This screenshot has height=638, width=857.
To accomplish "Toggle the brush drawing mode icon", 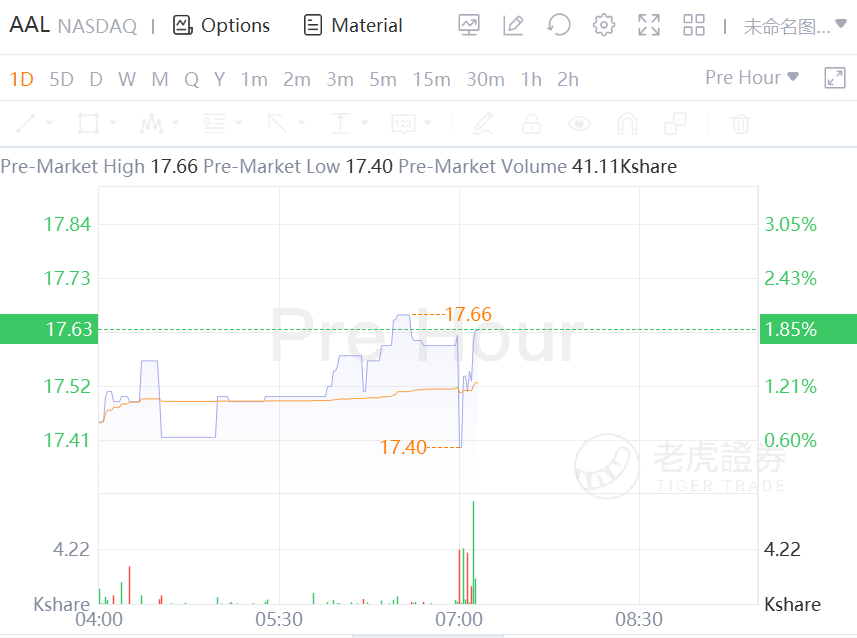I will [483, 124].
